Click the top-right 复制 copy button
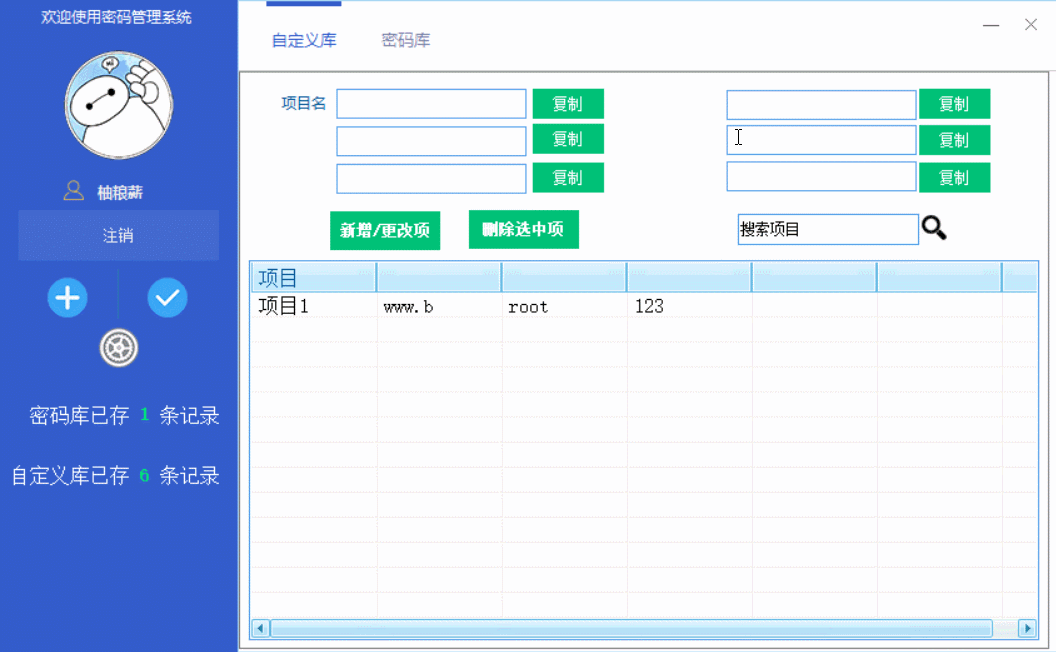Viewport: 1056px width, 652px height. coord(955,103)
